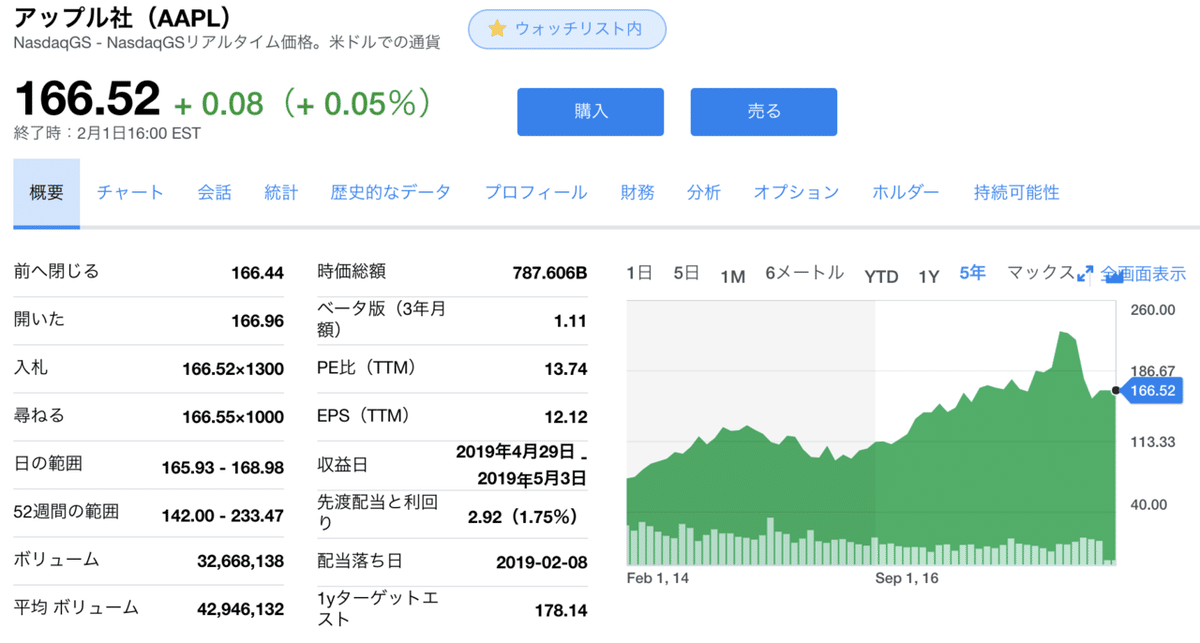The image size is (1200, 643).
Task: Switch to the ホルダー holders tab
Action: click(906, 193)
